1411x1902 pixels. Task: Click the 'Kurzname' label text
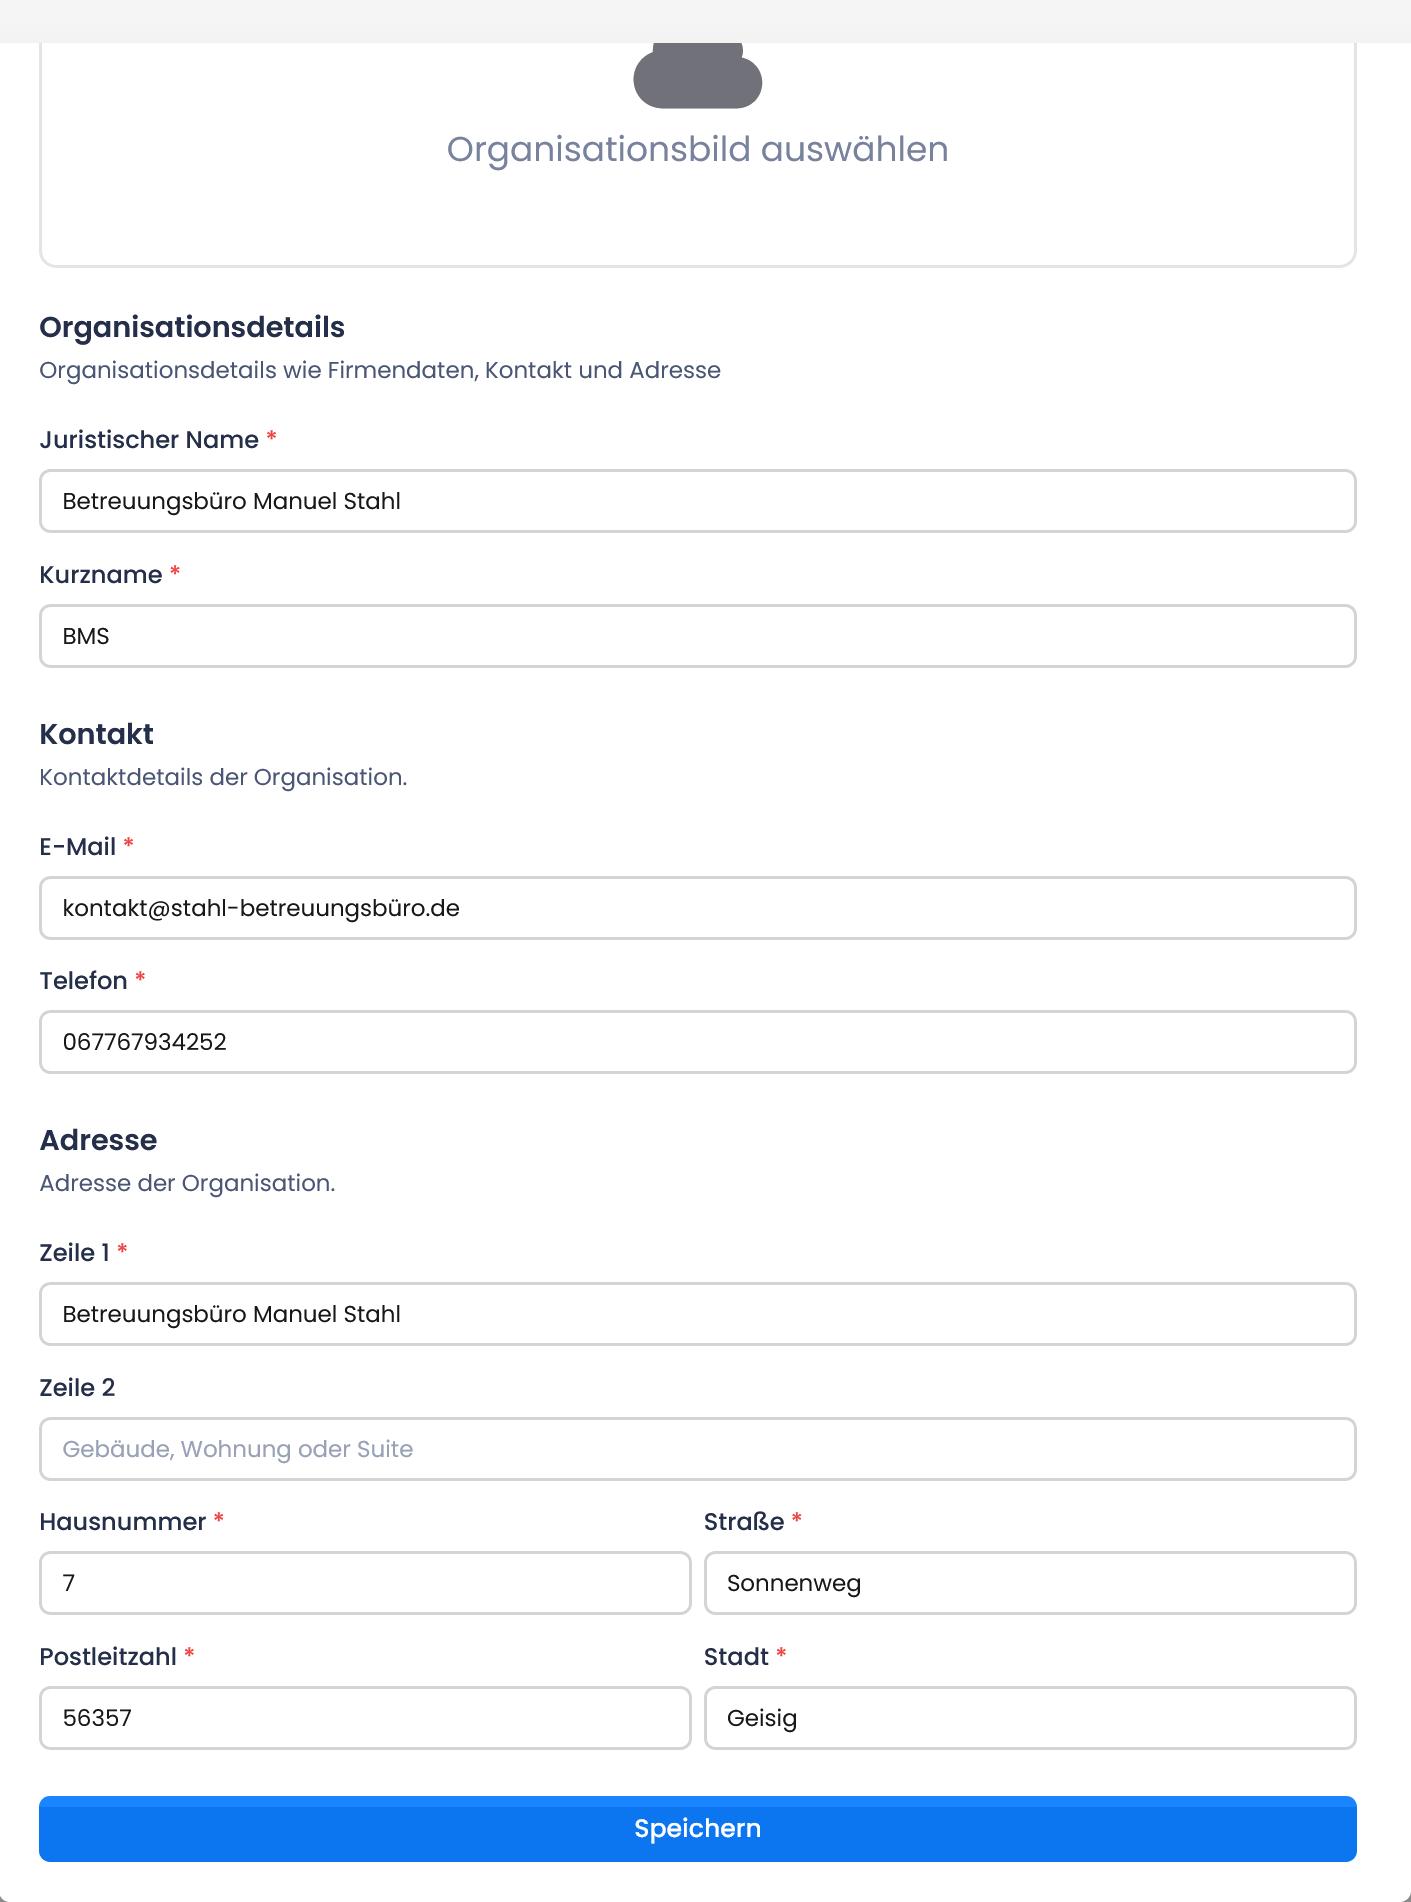pyautogui.click(x=101, y=575)
